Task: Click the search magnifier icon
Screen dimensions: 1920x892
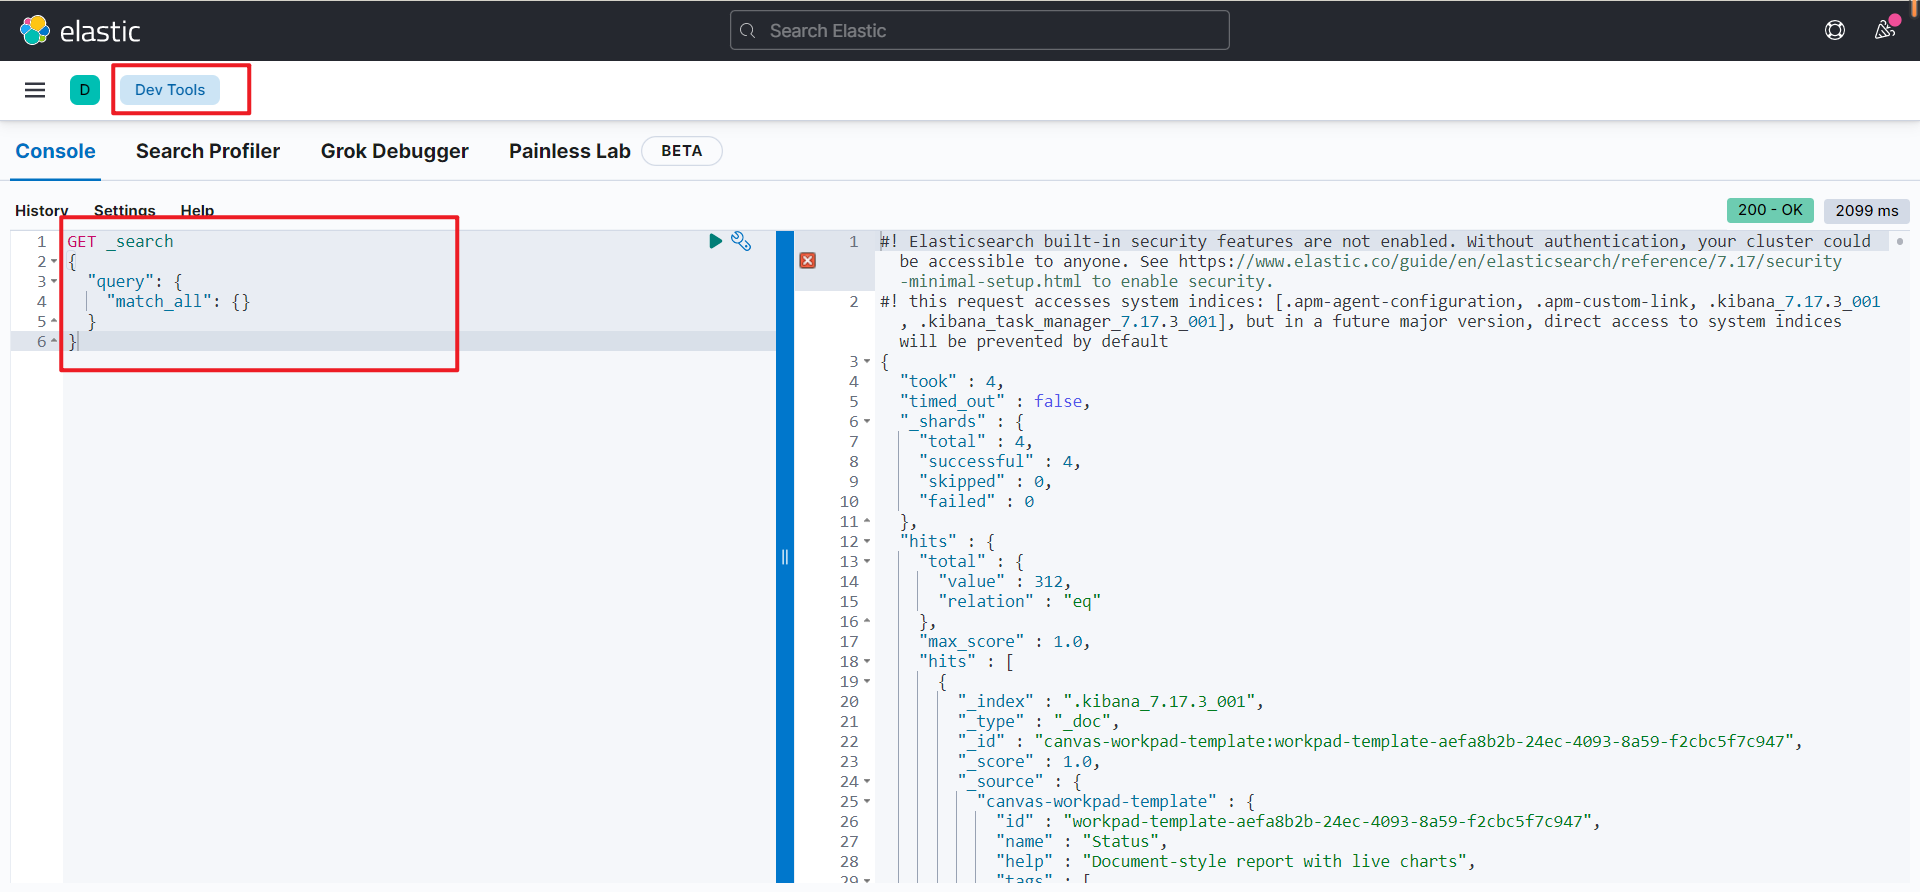Action: coord(748,31)
